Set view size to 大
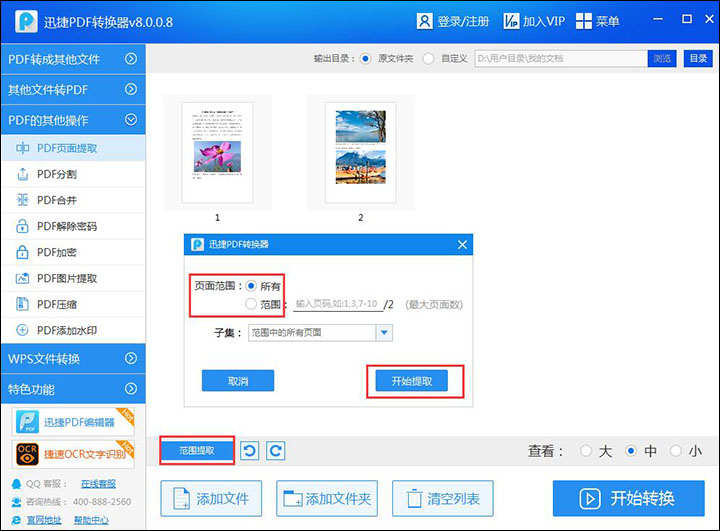 tap(585, 451)
